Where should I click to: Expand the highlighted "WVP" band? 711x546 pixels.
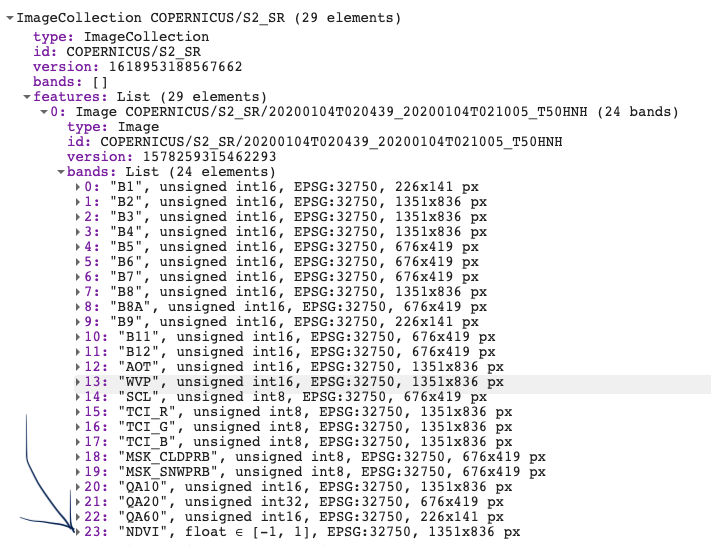78,382
